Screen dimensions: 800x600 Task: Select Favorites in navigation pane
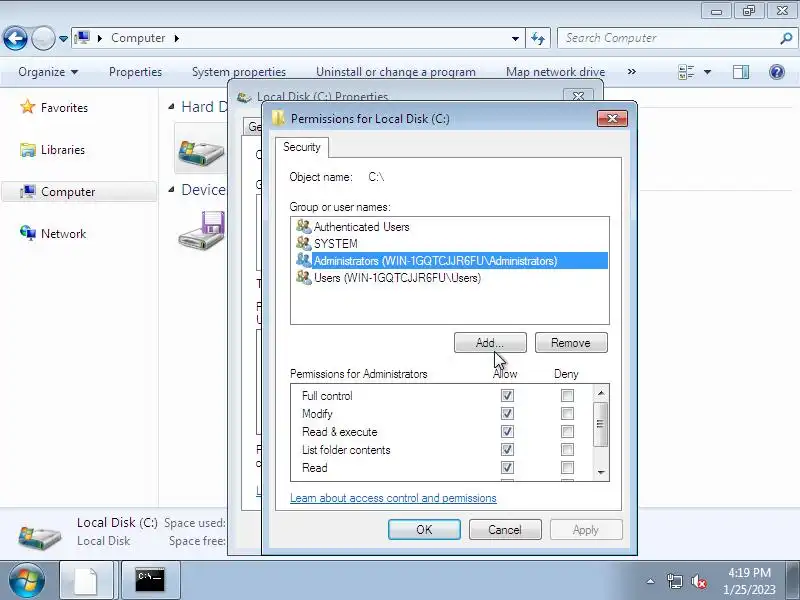tap(64, 108)
